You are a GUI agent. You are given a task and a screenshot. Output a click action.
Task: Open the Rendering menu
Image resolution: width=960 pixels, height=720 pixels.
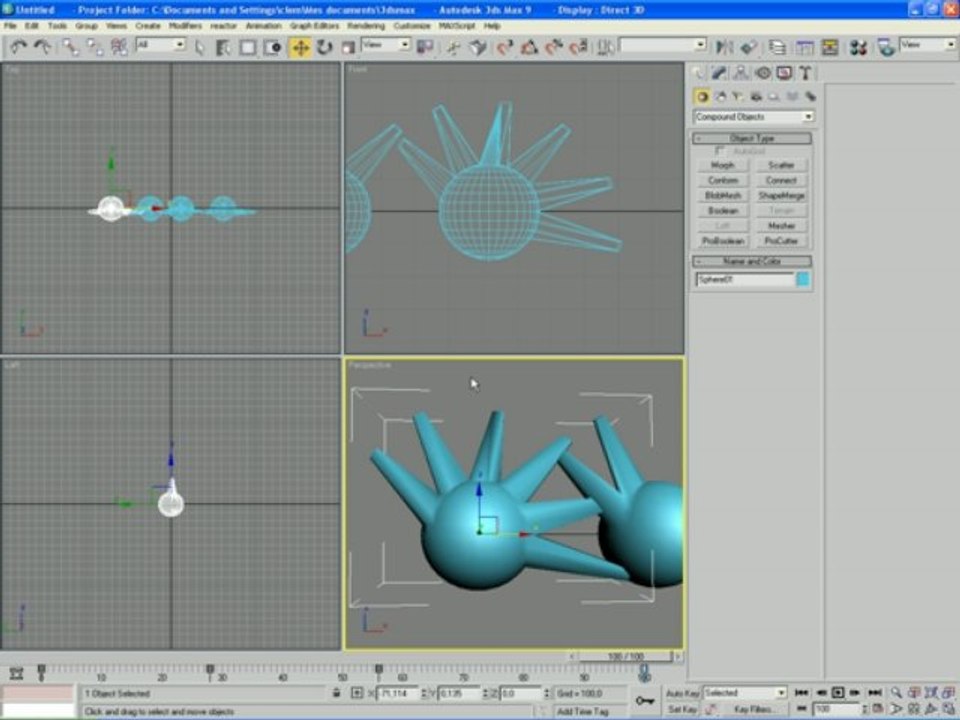(x=366, y=26)
